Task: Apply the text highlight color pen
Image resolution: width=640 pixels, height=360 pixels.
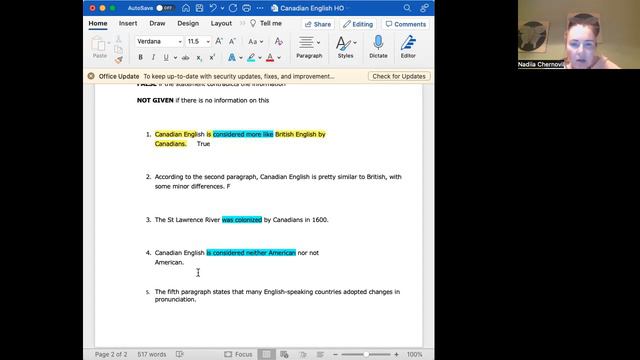Action: (251, 58)
